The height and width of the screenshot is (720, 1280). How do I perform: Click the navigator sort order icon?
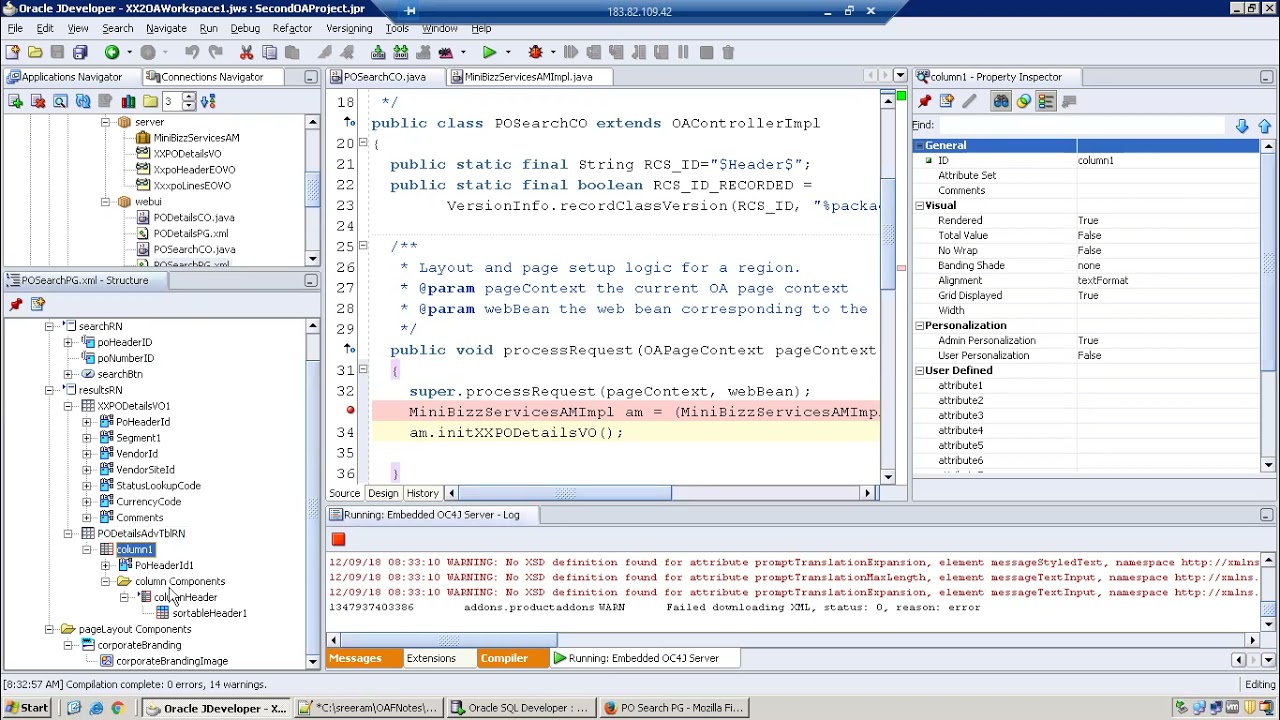(x=208, y=101)
